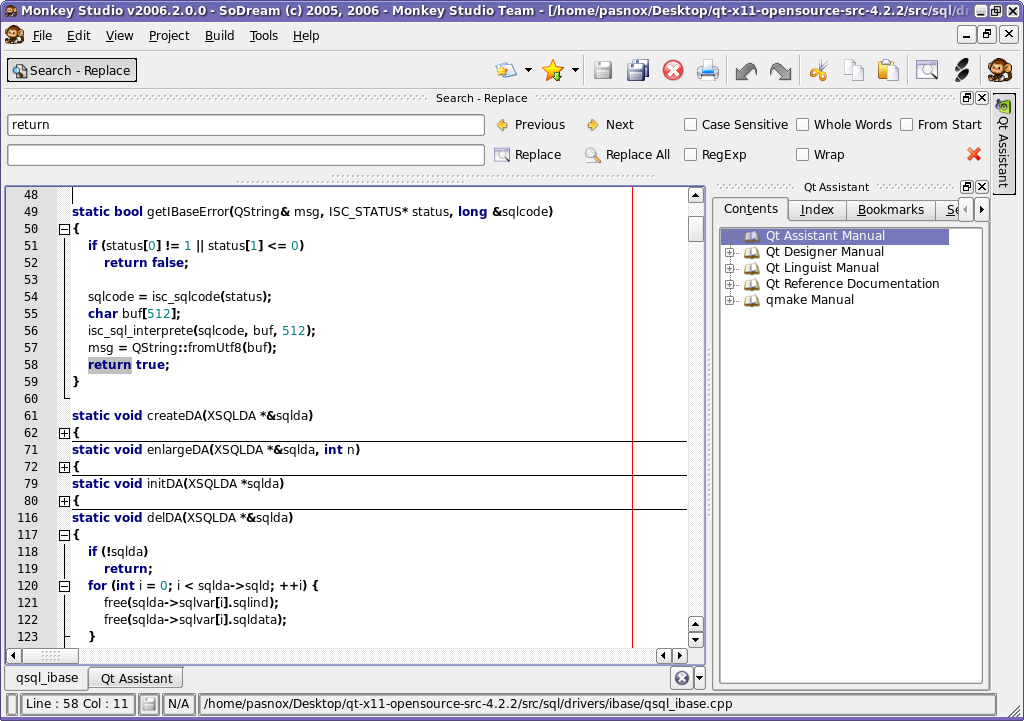Float the Search - Replace dock panel
The width and height of the screenshot is (1024, 721).
967,98
